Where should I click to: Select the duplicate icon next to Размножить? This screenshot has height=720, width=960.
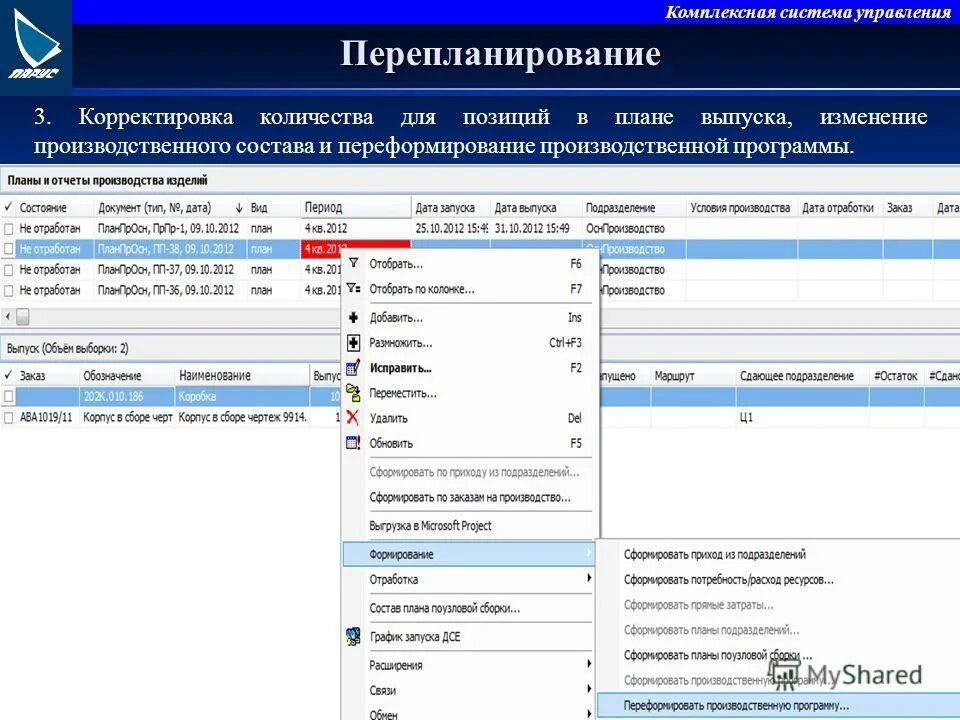point(352,342)
